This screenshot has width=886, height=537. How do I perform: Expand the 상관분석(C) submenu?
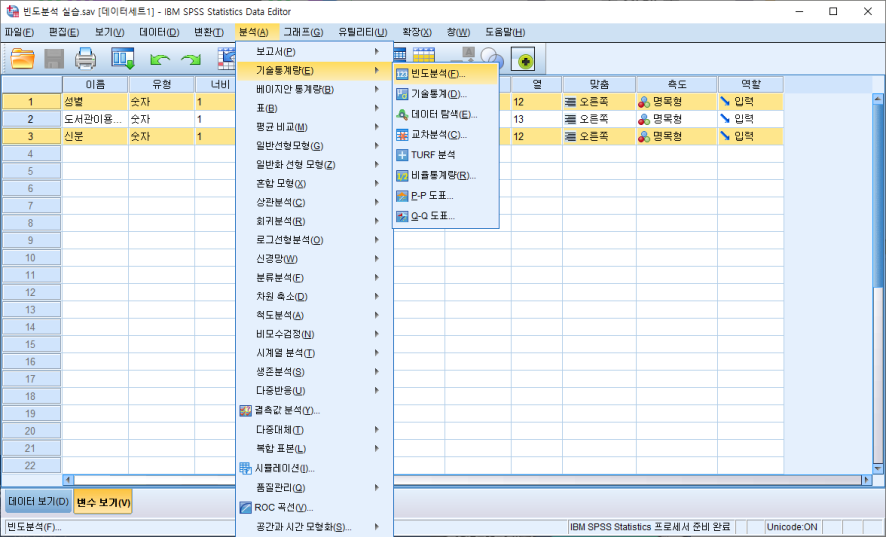pos(314,202)
